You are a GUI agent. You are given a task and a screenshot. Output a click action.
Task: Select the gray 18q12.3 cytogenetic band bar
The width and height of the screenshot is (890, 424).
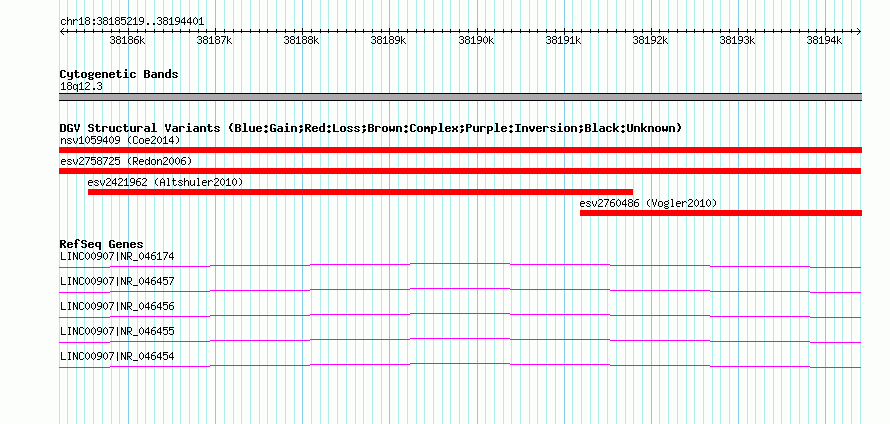(460, 97)
